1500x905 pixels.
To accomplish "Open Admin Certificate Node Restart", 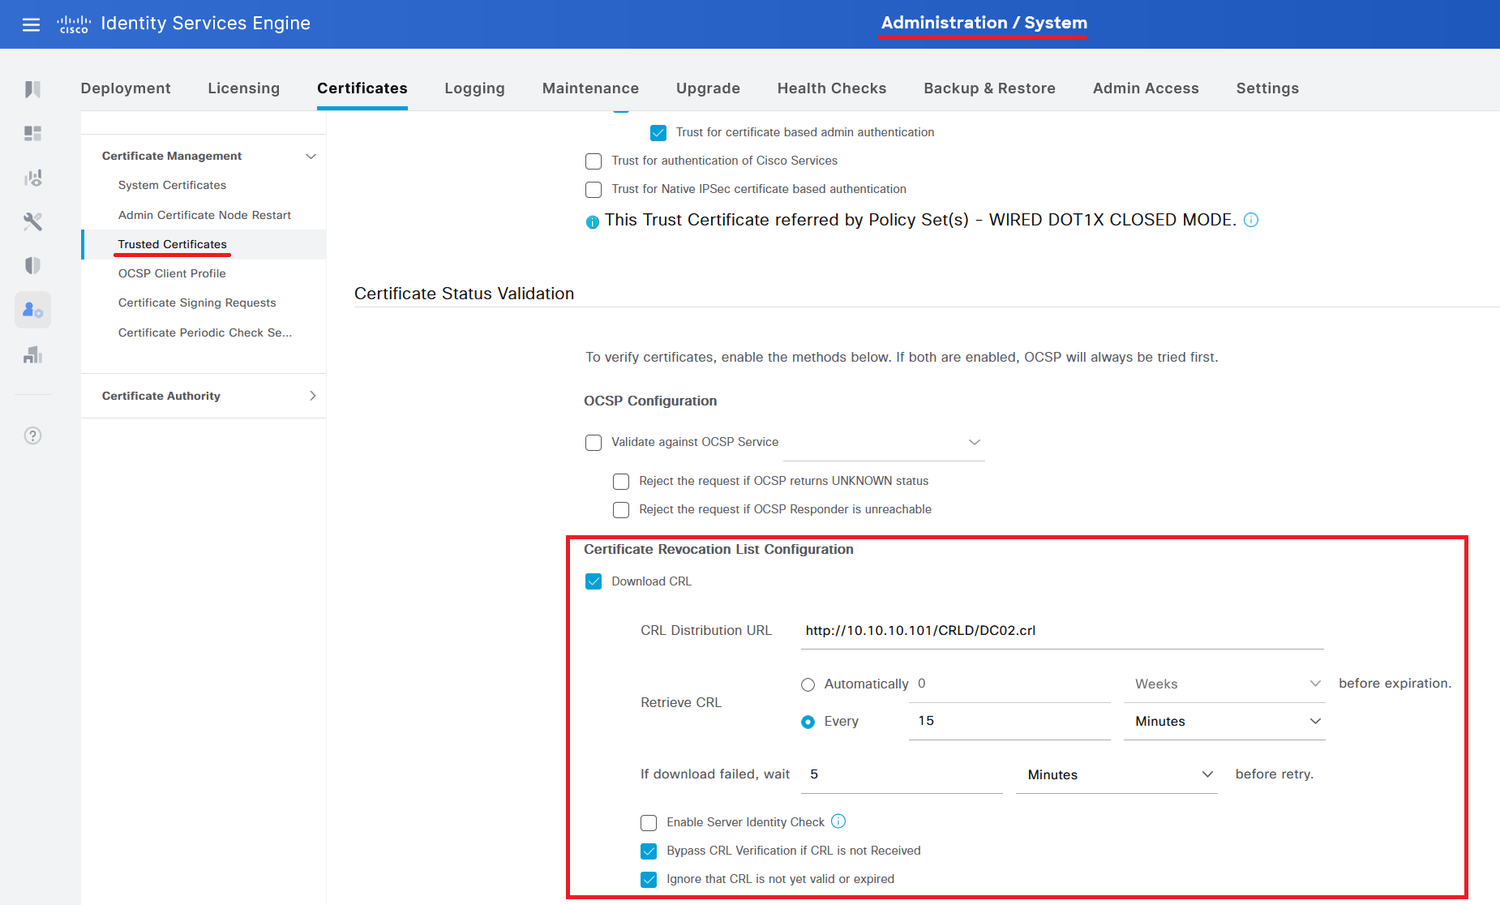I will [x=204, y=215].
